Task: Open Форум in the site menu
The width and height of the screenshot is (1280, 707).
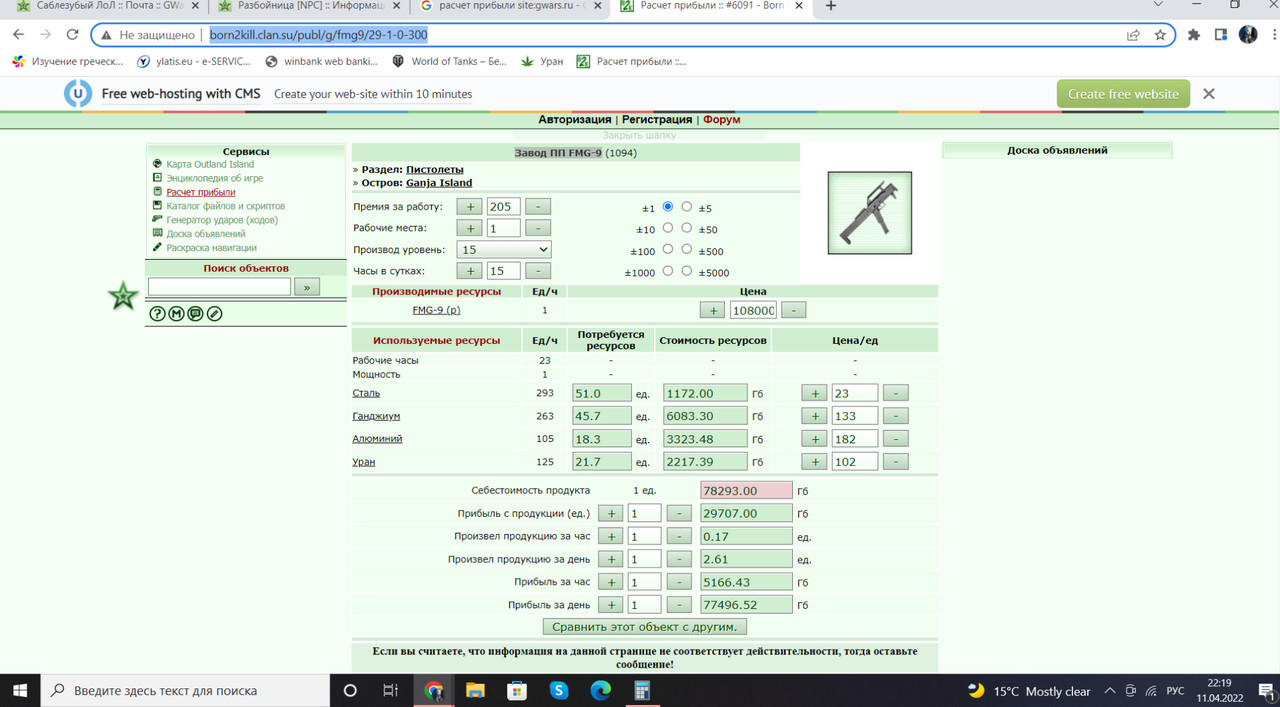Action: [x=721, y=120]
